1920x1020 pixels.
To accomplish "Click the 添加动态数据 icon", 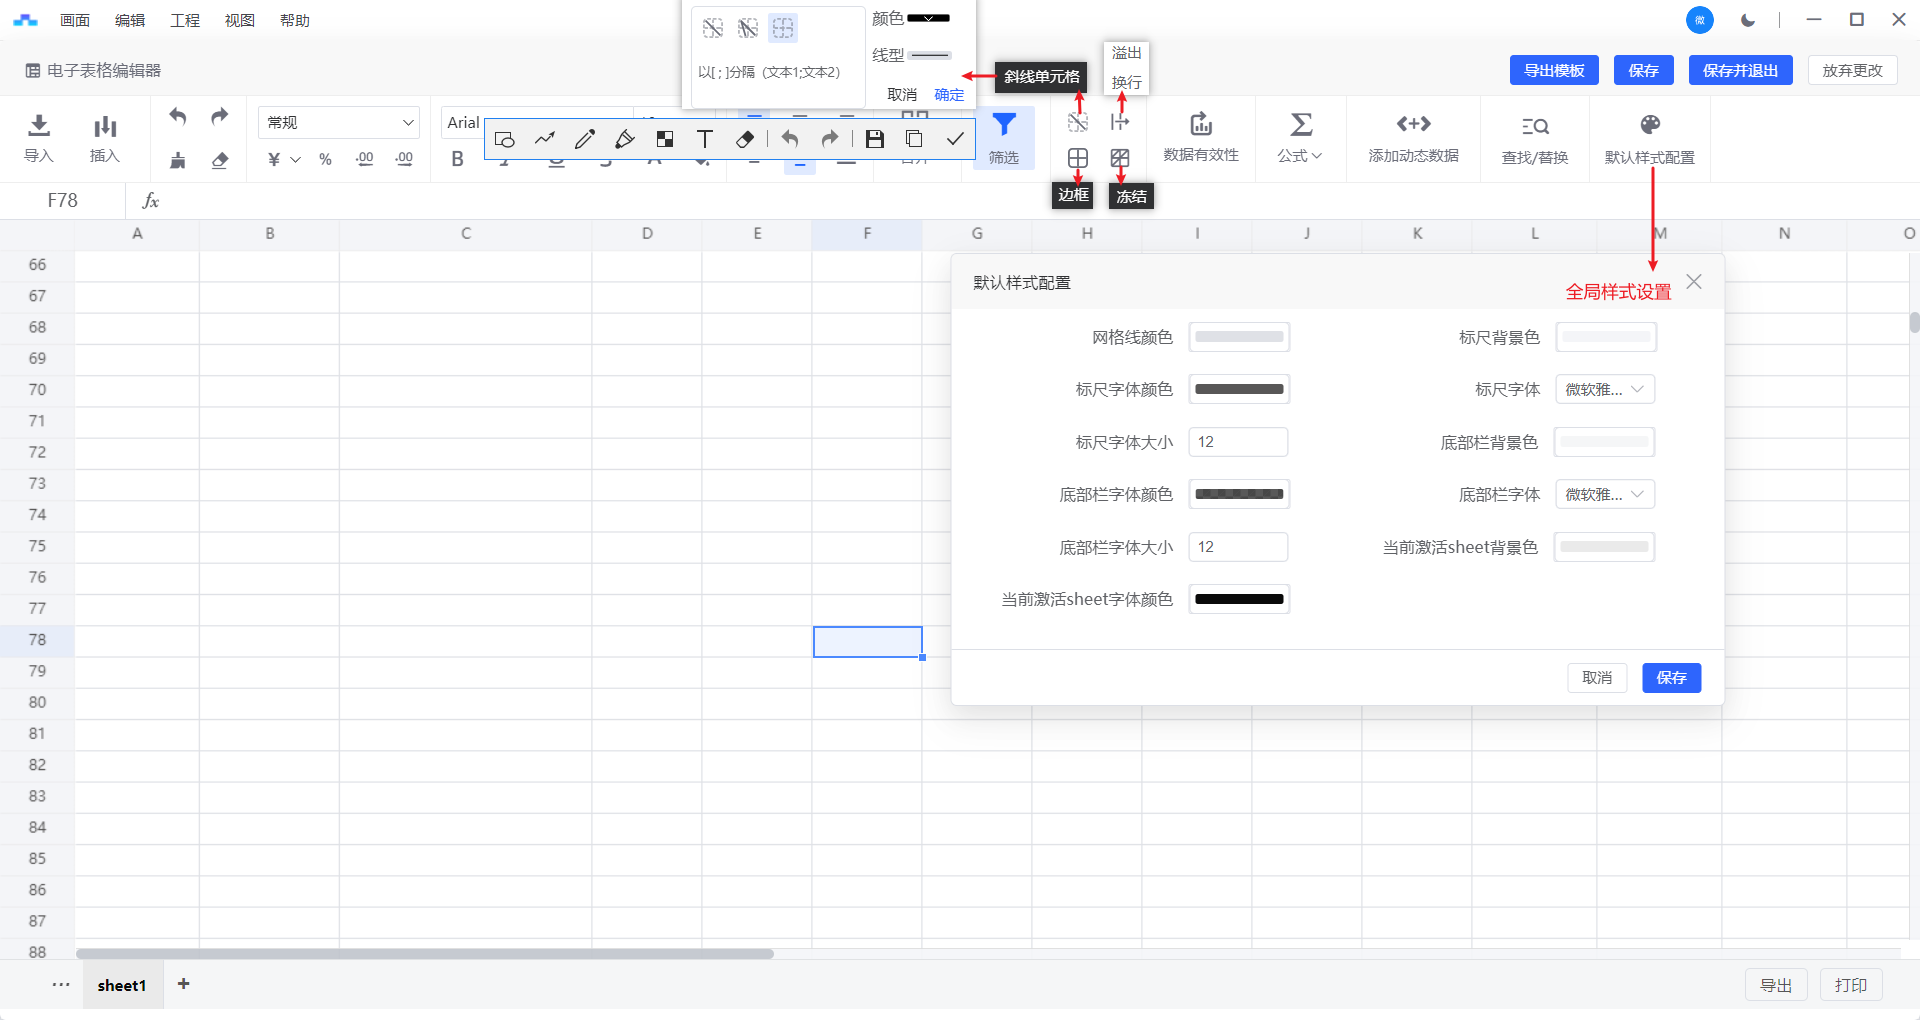I will tap(1413, 125).
